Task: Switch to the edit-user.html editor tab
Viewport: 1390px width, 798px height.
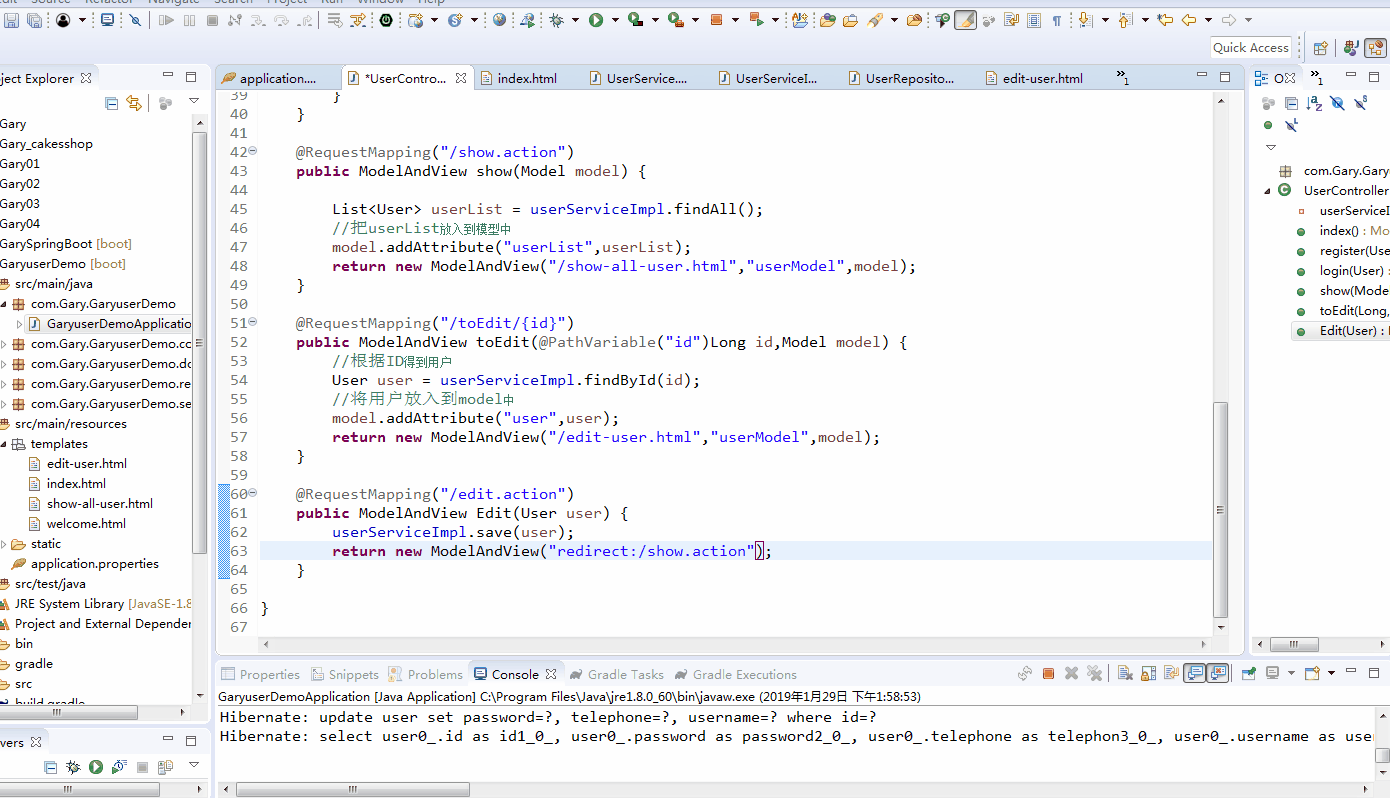Action: point(1033,78)
